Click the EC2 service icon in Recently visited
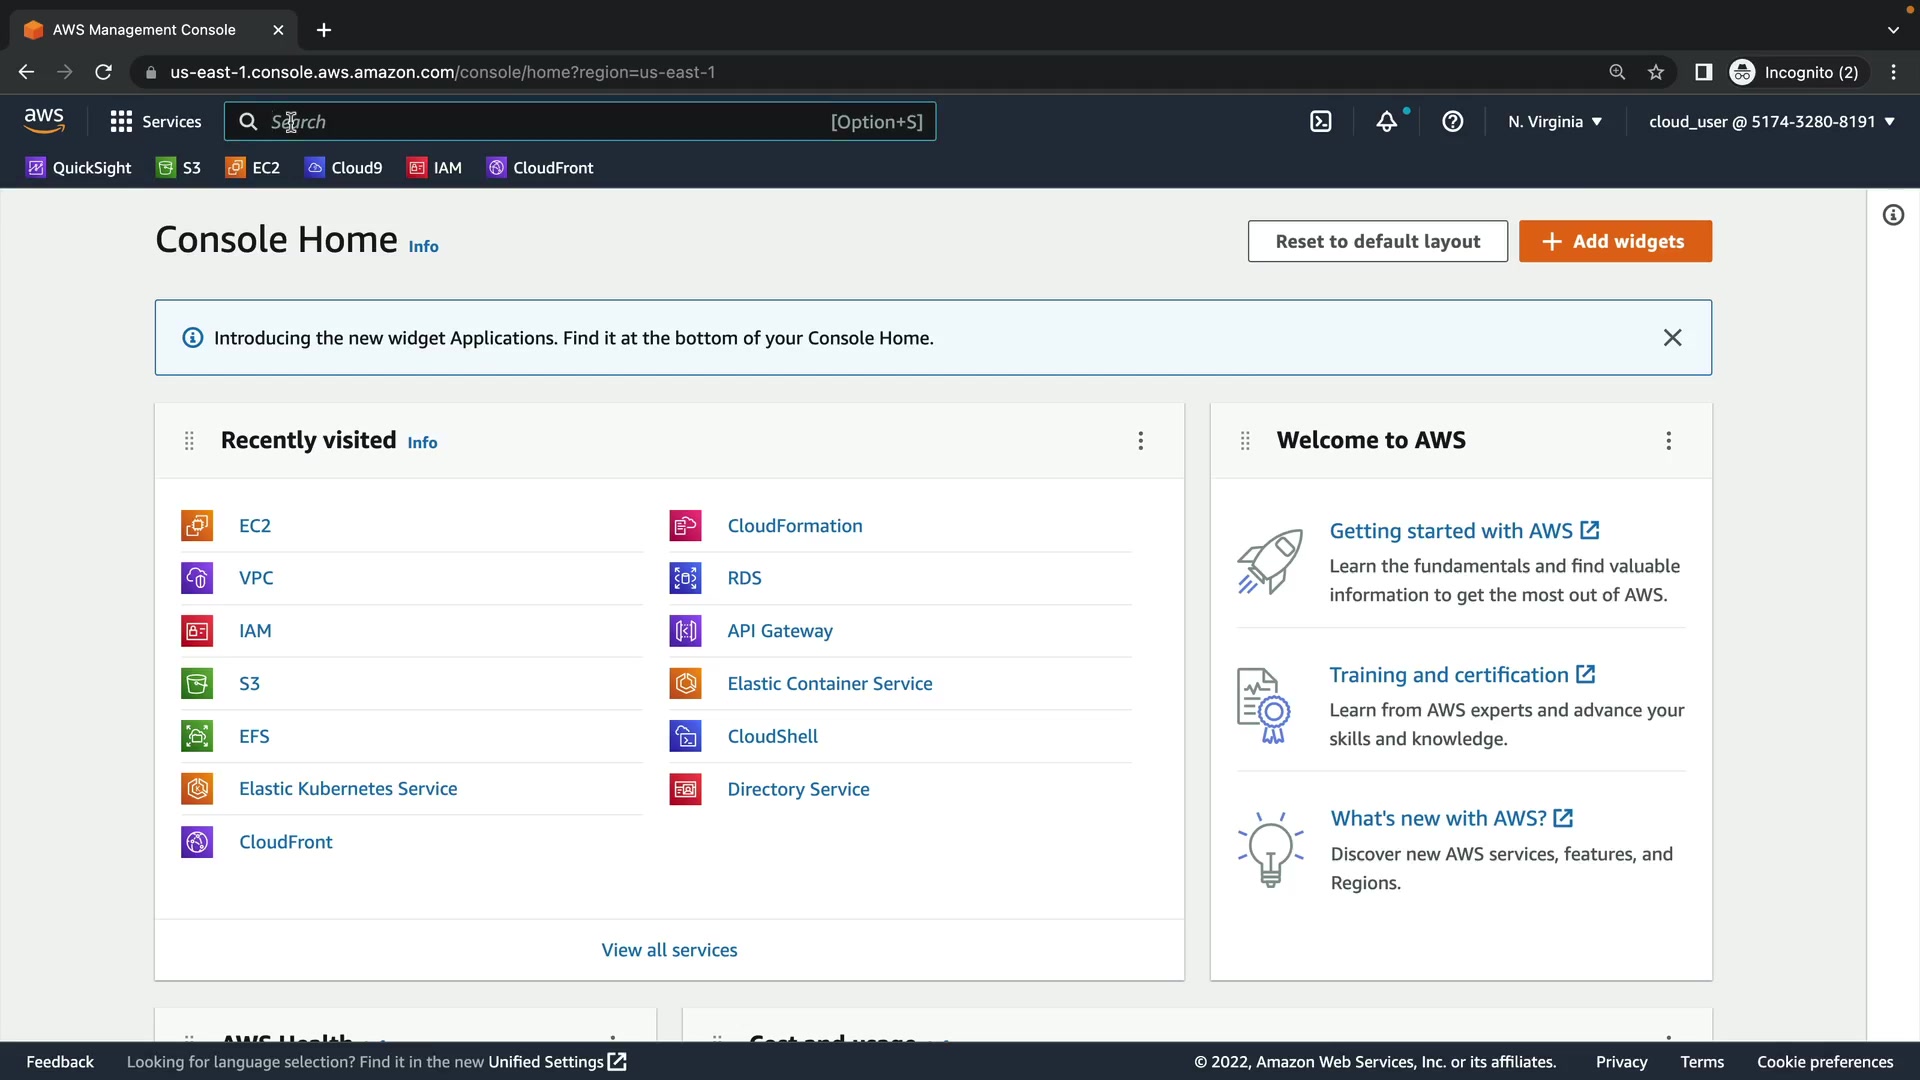The width and height of the screenshot is (1920, 1080). 197,526
